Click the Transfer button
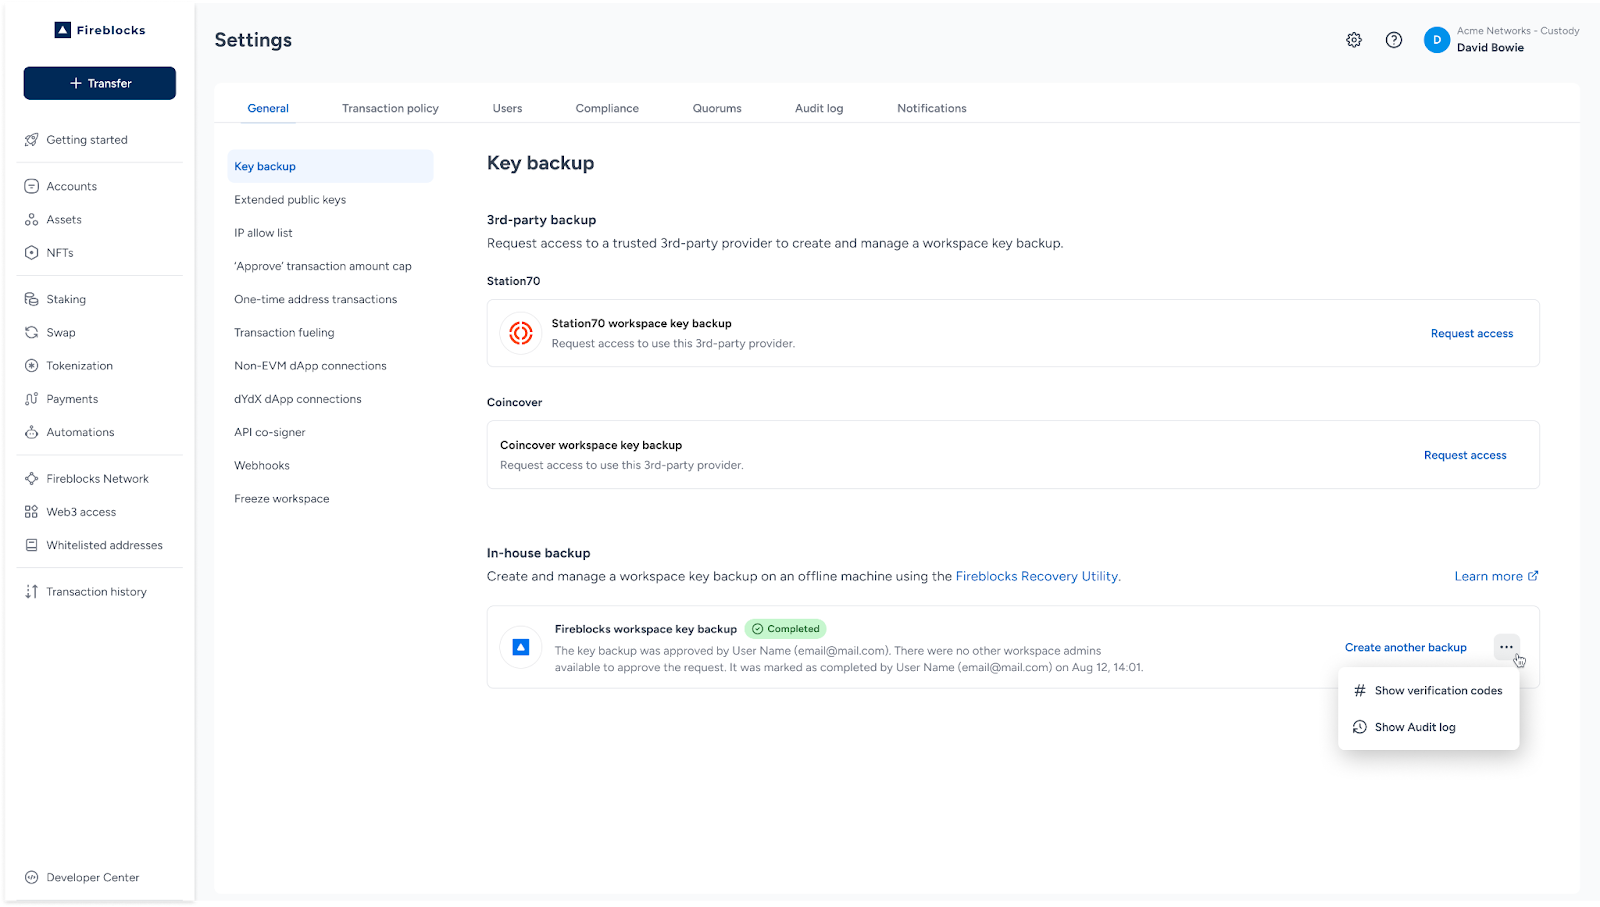Viewport: 1600px width, 907px height. [x=100, y=83]
